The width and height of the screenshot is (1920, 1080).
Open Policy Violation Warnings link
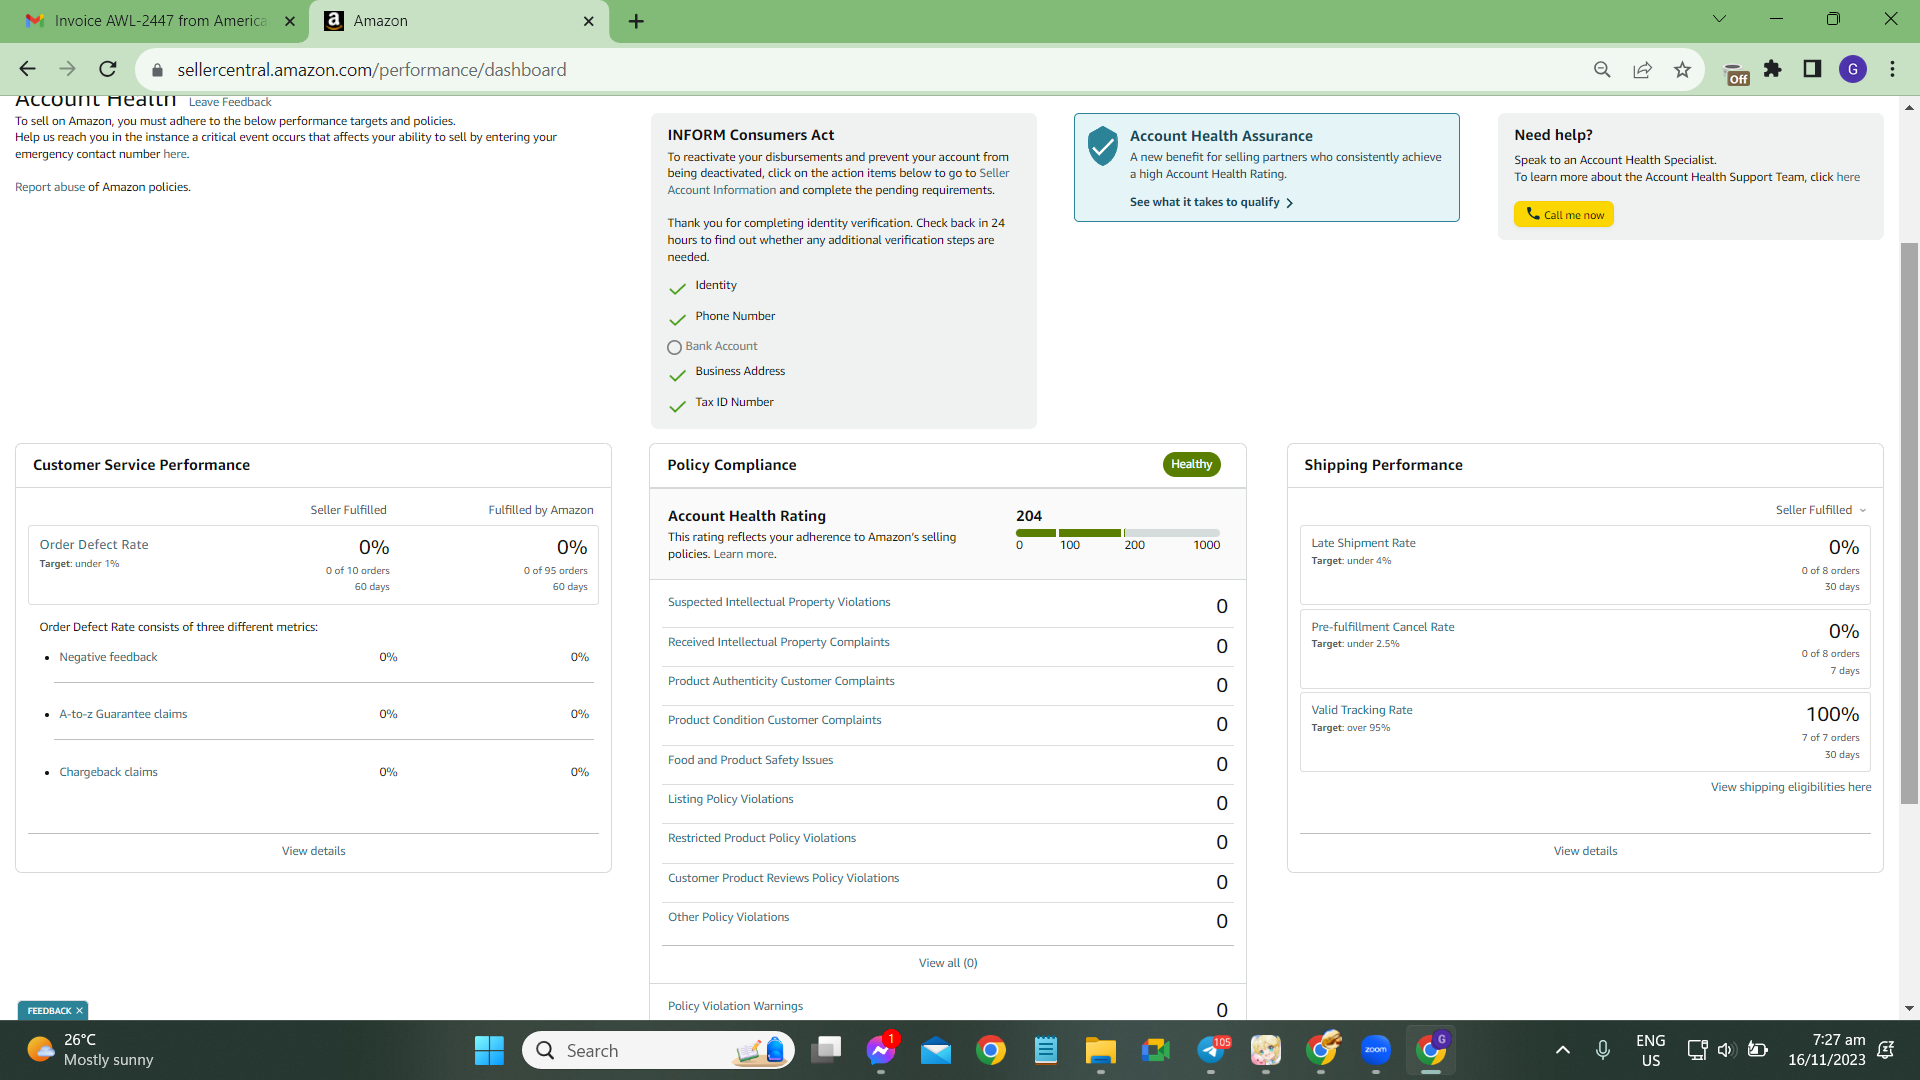(x=735, y=1006)
